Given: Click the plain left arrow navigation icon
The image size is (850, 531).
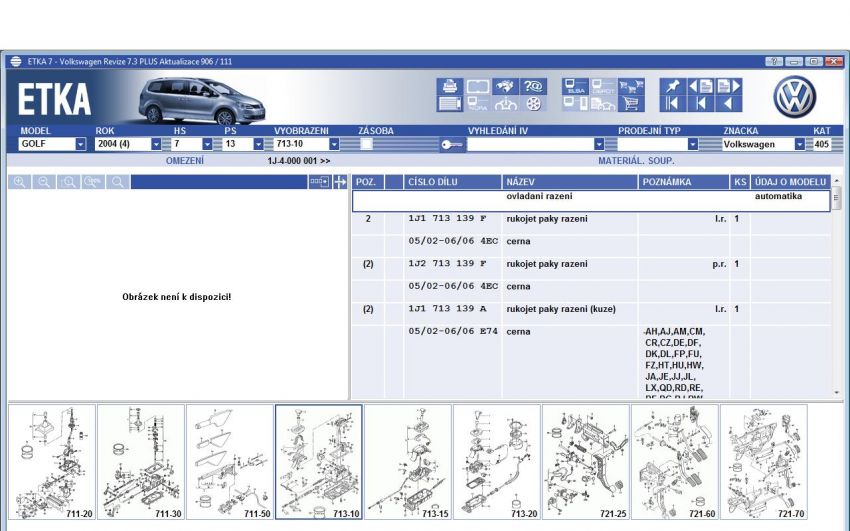Looking at the screenshot, I should tap(729, 103).
